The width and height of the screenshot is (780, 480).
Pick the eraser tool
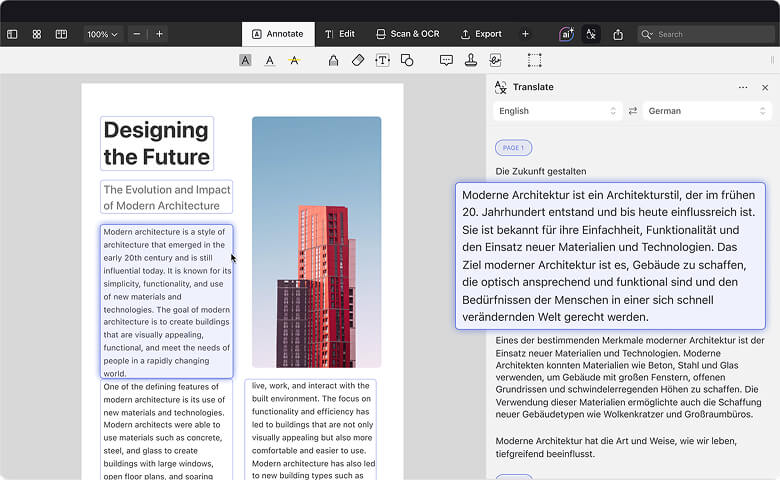coord(358,60)
